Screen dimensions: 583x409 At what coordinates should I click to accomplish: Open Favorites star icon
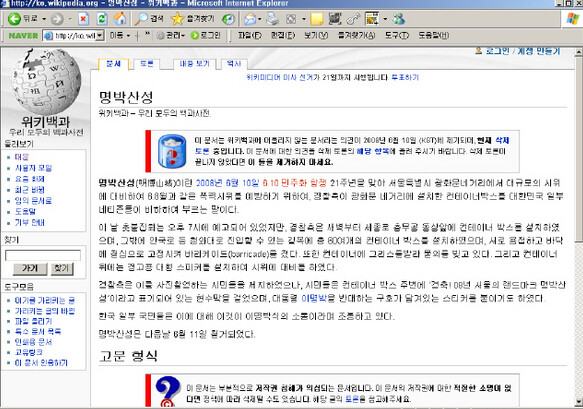178,19
